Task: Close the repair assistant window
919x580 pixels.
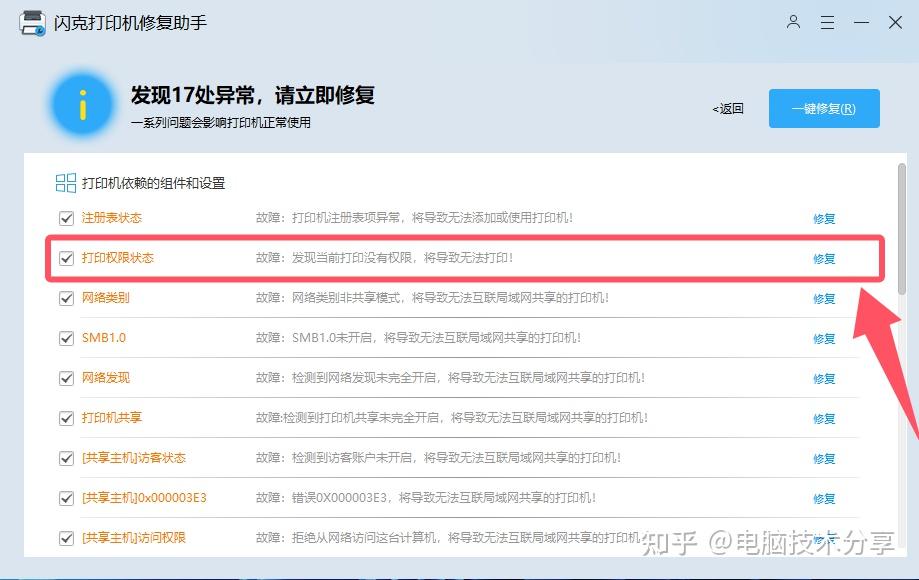Action: coord(895,23)
